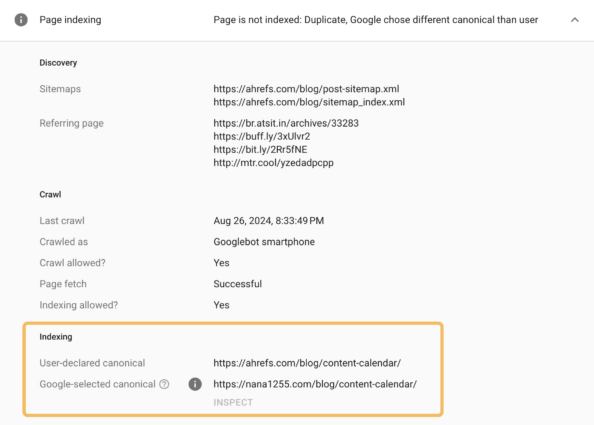The width and height of the screenshot is (594, 425).
Task: Open the sitemap_index.xml sitemap URL
Action: coord(309,102)
